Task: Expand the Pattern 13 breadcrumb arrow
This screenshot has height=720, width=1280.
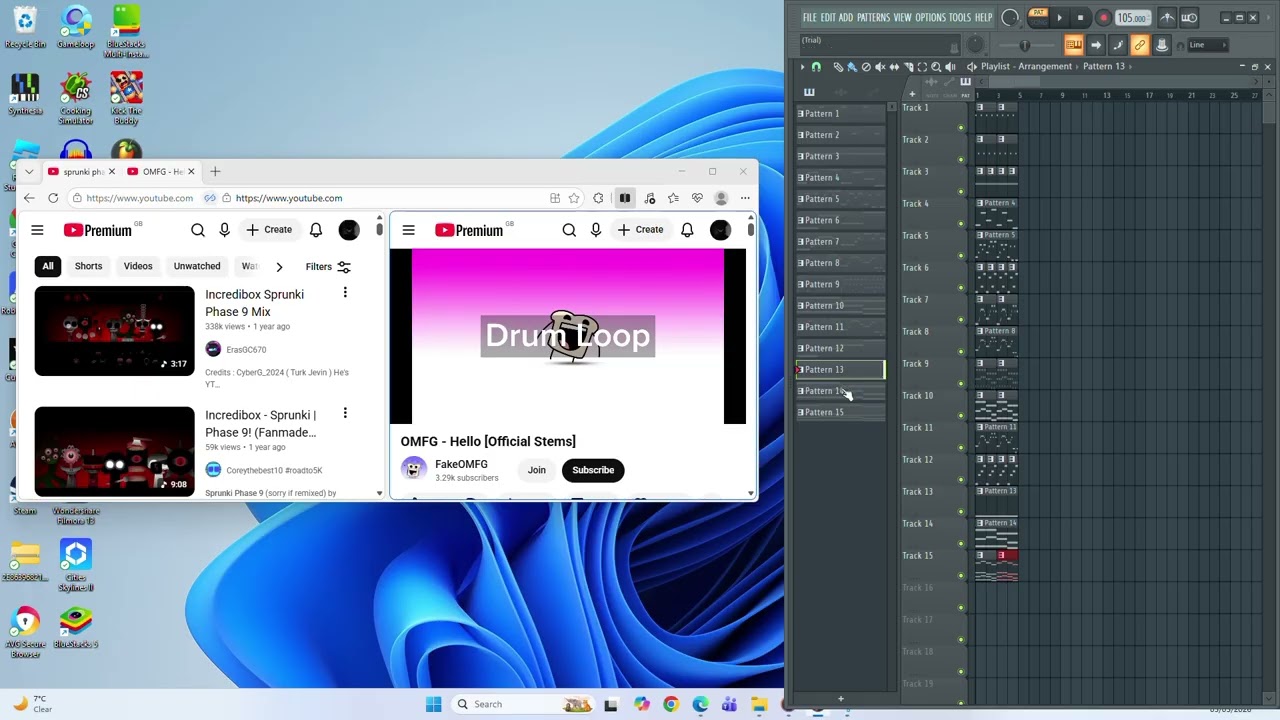Action: (1130, 67)
